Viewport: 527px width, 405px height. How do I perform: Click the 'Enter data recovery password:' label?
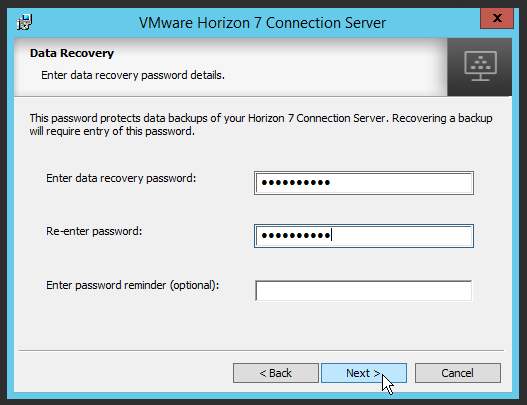(121, 178)
